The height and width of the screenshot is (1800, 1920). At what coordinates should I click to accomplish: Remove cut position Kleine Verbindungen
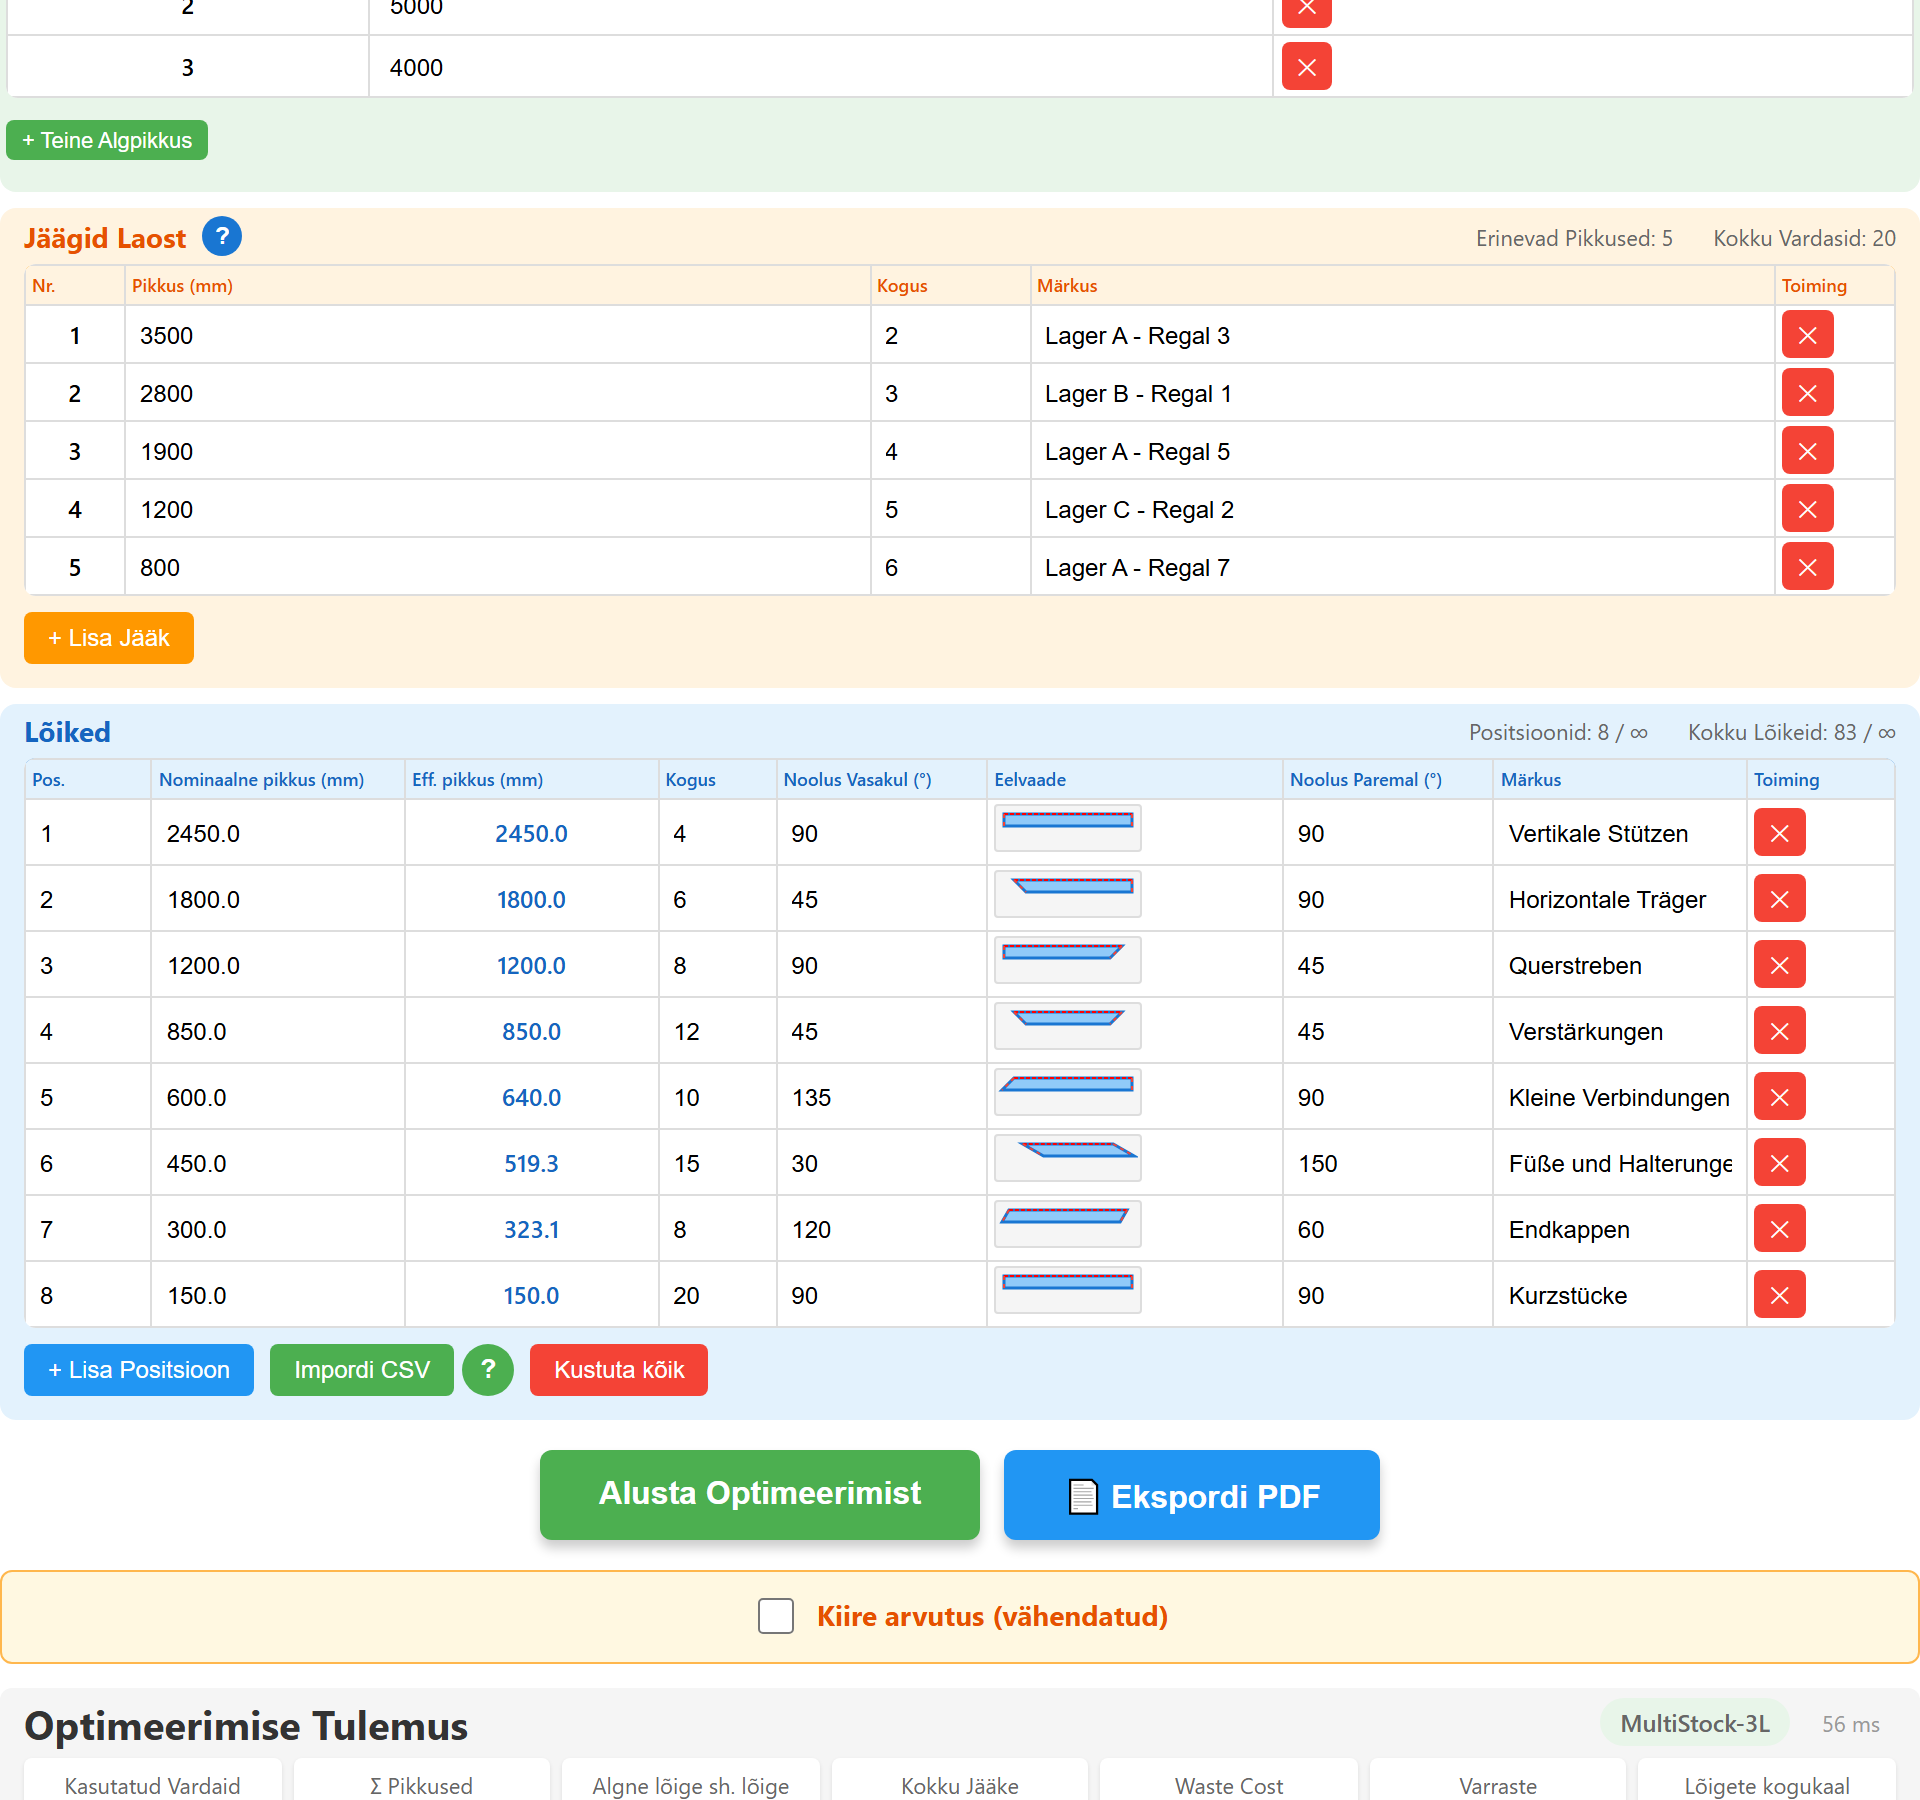coord(1779,1097)
